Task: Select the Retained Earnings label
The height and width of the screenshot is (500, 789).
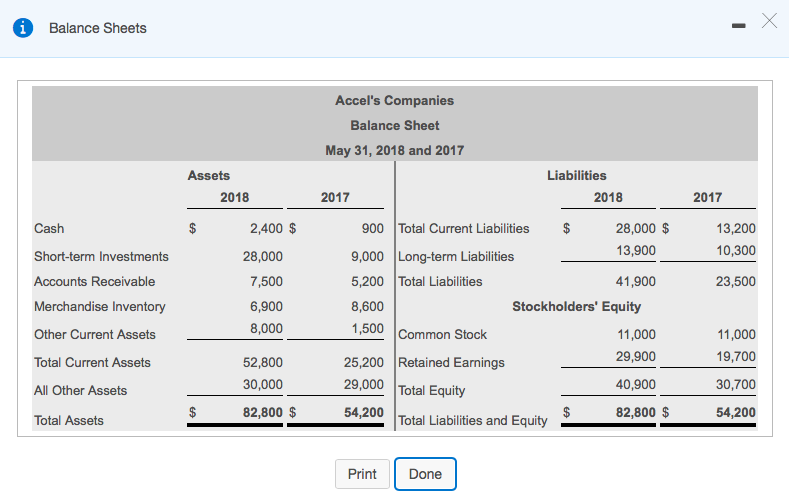Action: point(451,363)
